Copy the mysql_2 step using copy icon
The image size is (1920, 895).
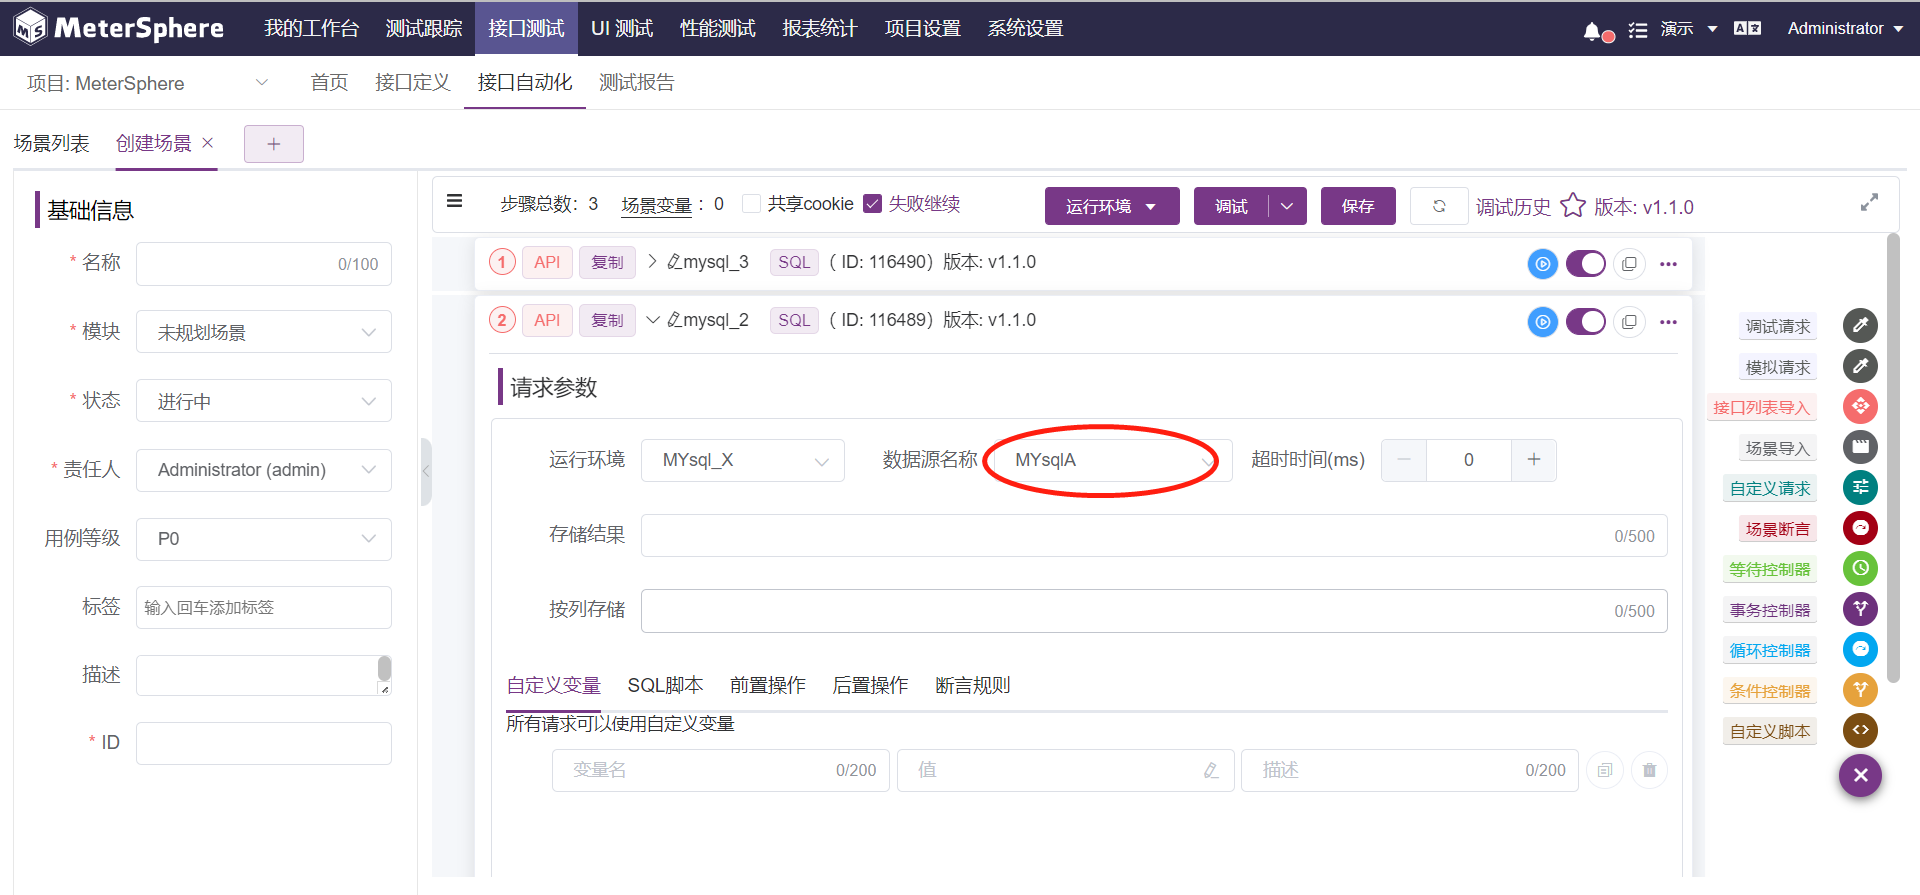1629,322
